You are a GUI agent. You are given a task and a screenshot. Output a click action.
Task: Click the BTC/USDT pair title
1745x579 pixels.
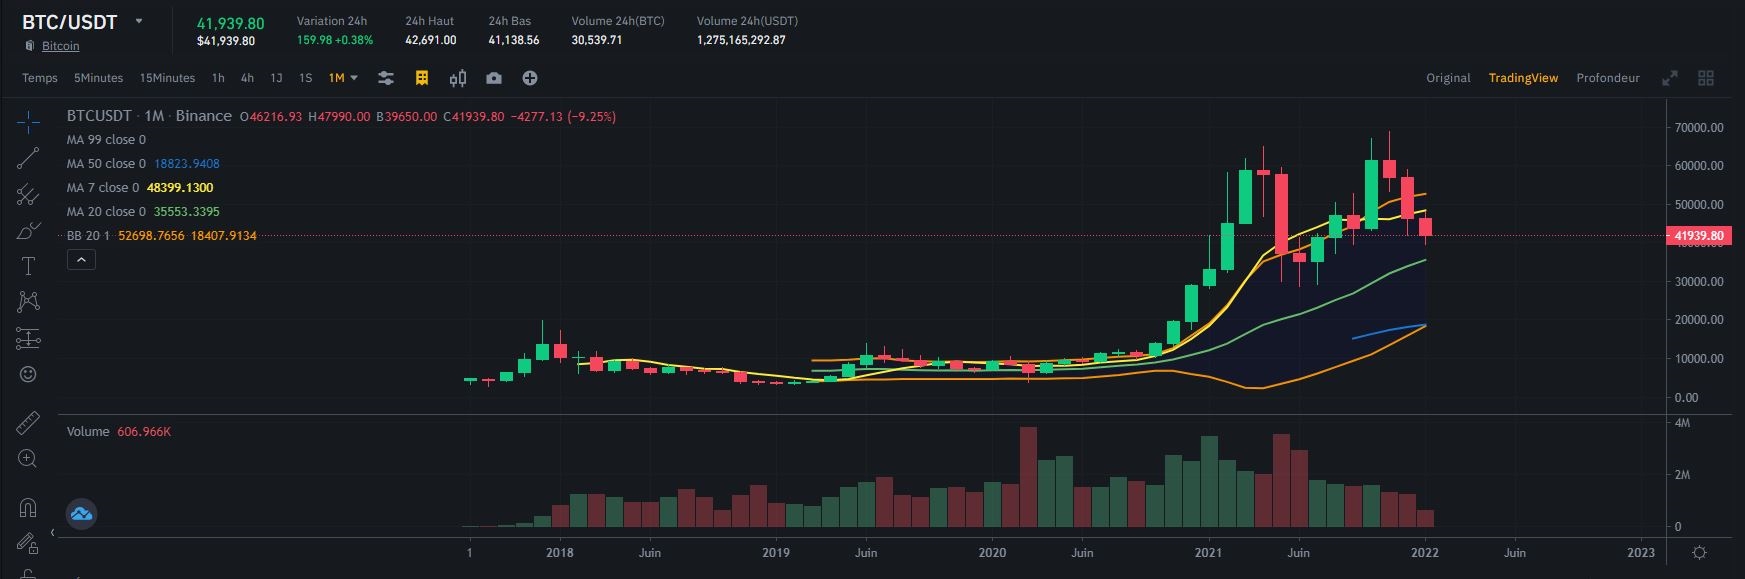point(69,22)
